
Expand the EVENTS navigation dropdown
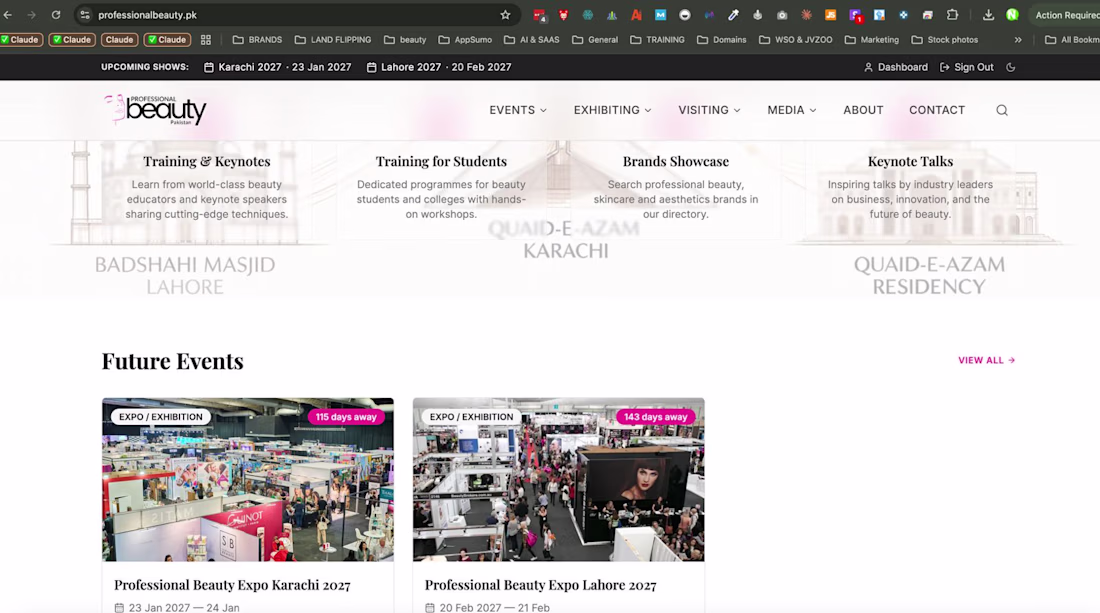[x=518, y=110]
